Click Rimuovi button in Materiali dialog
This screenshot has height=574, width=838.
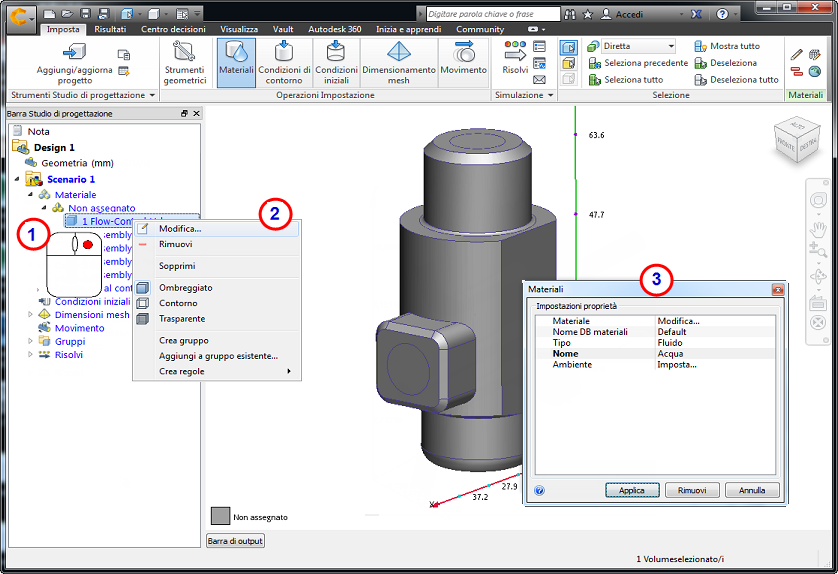pyautogui.click(x=692, y=490)
